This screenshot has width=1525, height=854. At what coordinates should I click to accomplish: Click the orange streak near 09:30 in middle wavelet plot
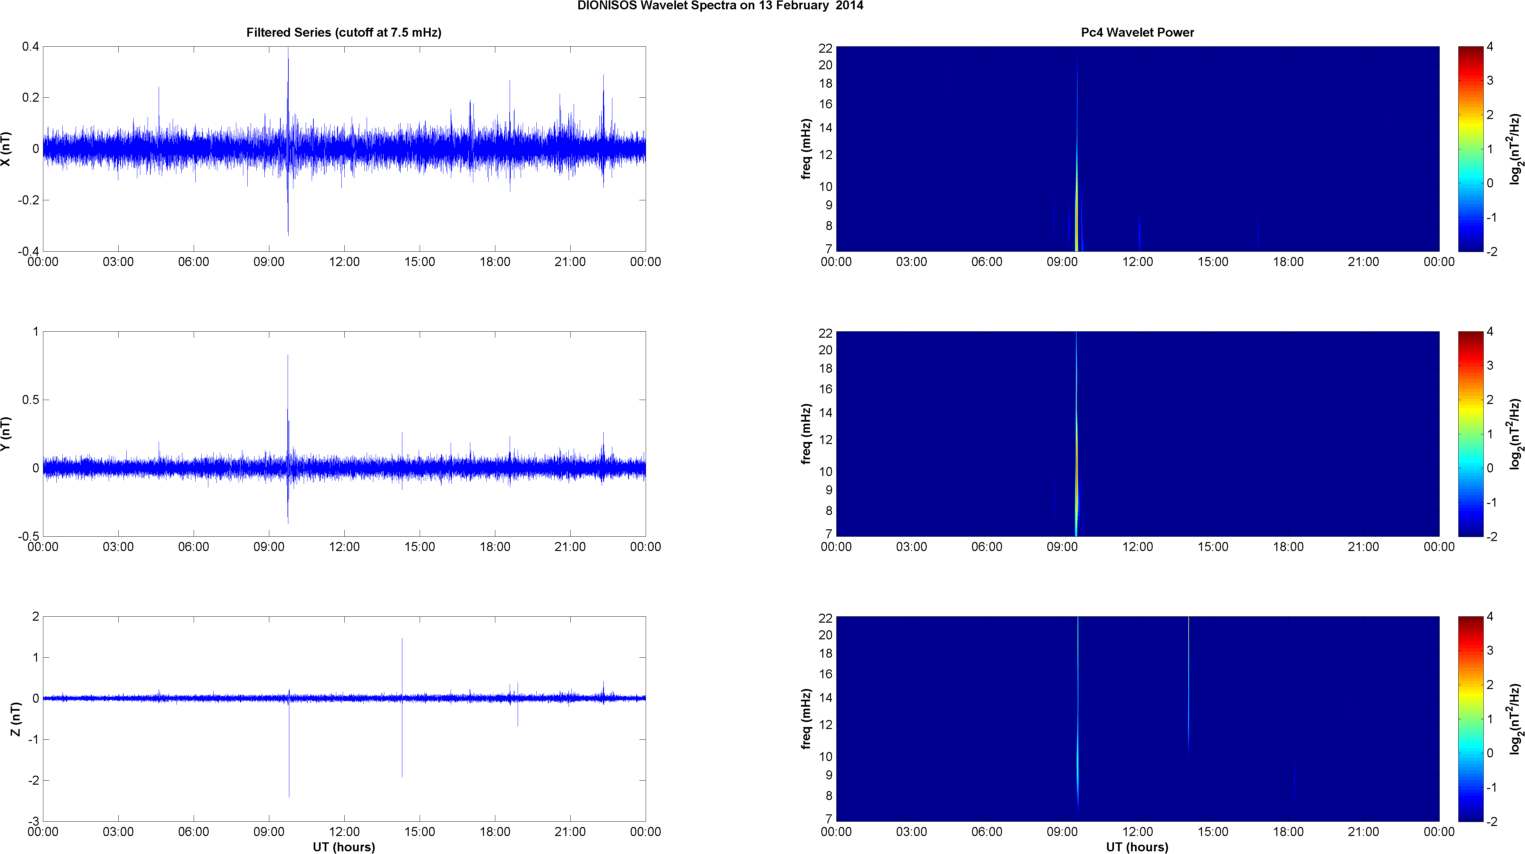coord(1077,470)
